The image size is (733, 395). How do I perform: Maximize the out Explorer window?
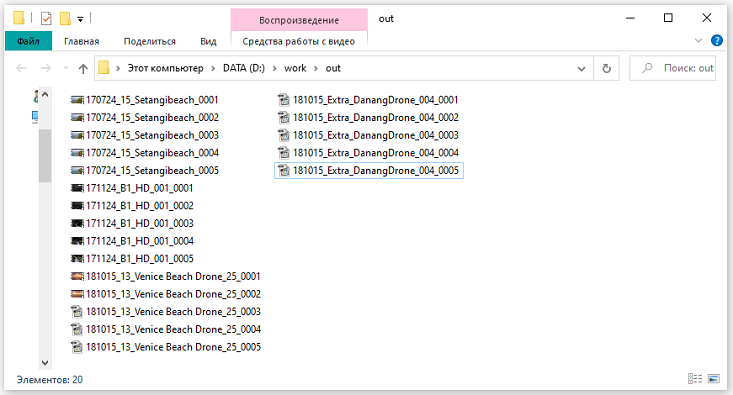668,18
